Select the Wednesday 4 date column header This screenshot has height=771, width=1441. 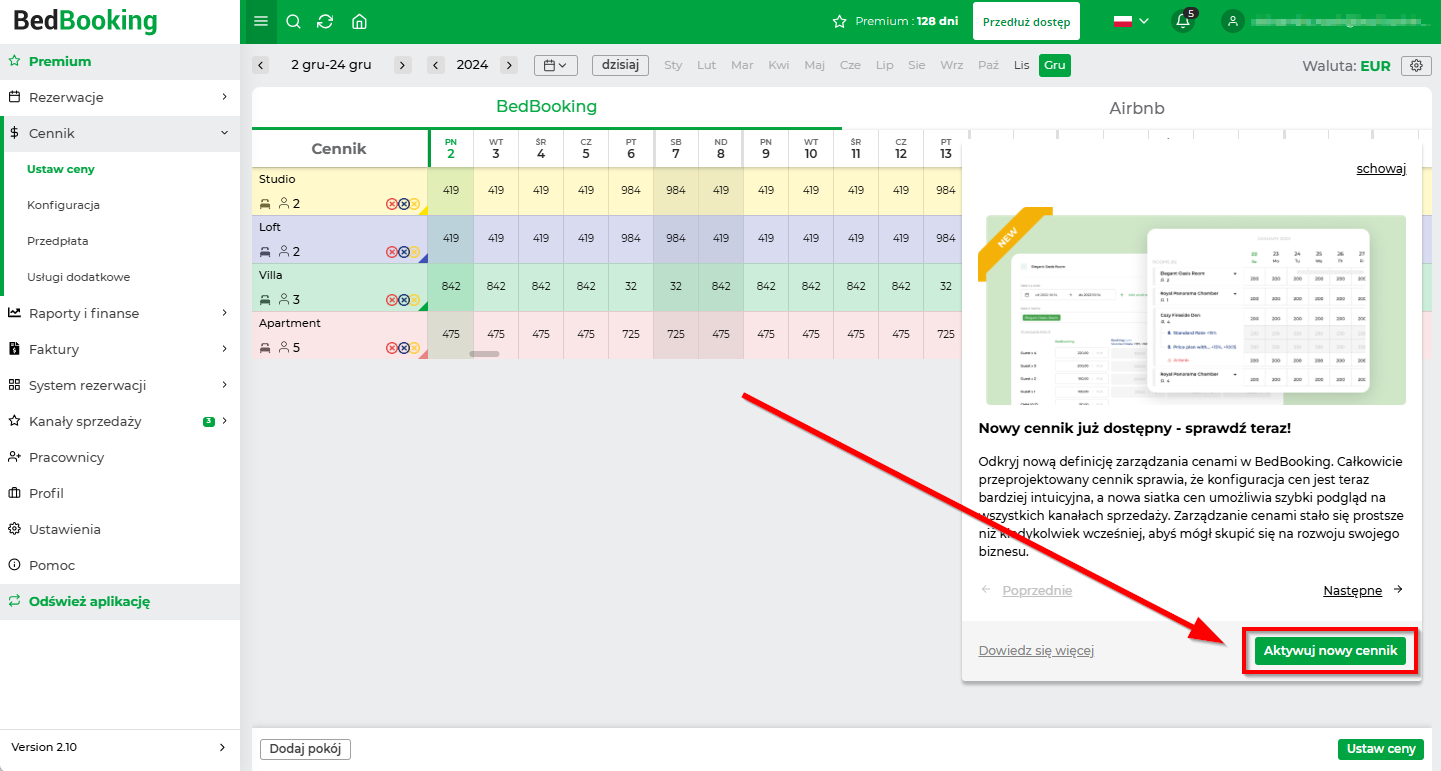(x=541, y=148)
